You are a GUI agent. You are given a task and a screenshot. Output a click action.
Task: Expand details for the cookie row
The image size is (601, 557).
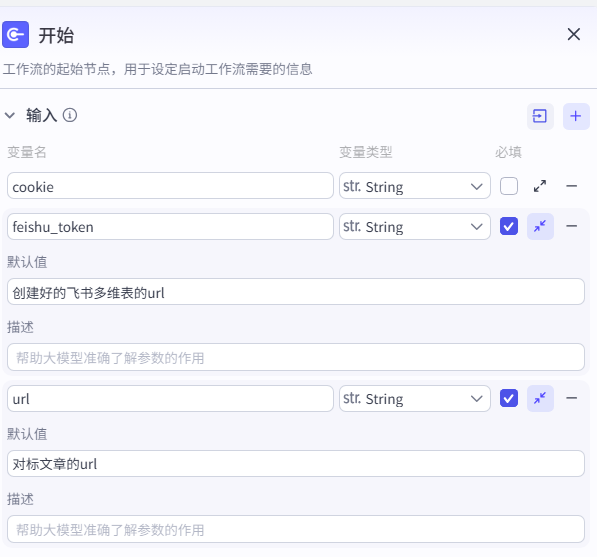point(540,186)
